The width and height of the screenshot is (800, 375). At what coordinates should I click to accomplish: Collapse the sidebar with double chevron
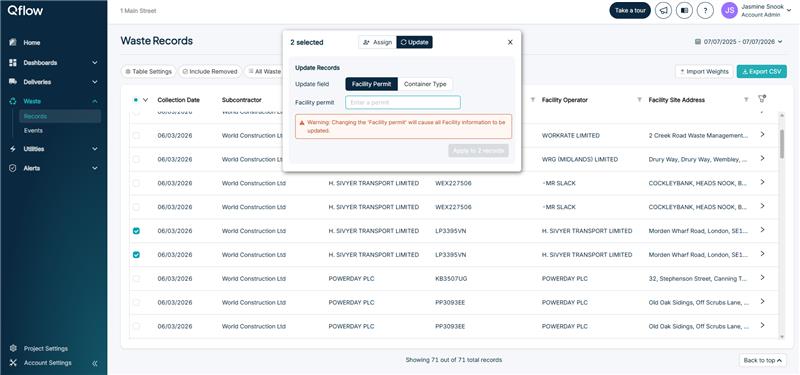click(x=95, y=363)
